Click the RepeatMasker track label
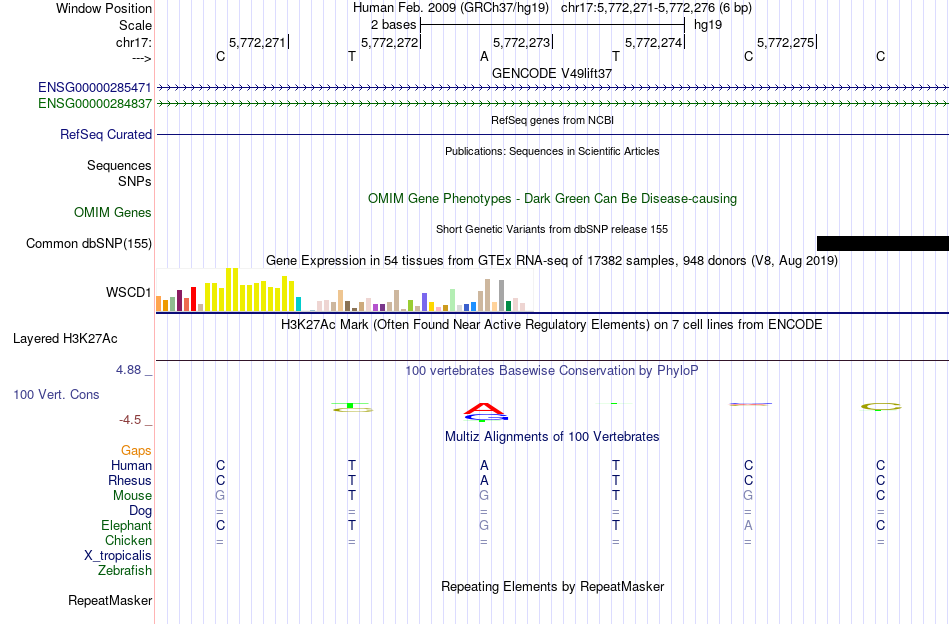Screen dimensions: 950x624 [x=110, y=600]
